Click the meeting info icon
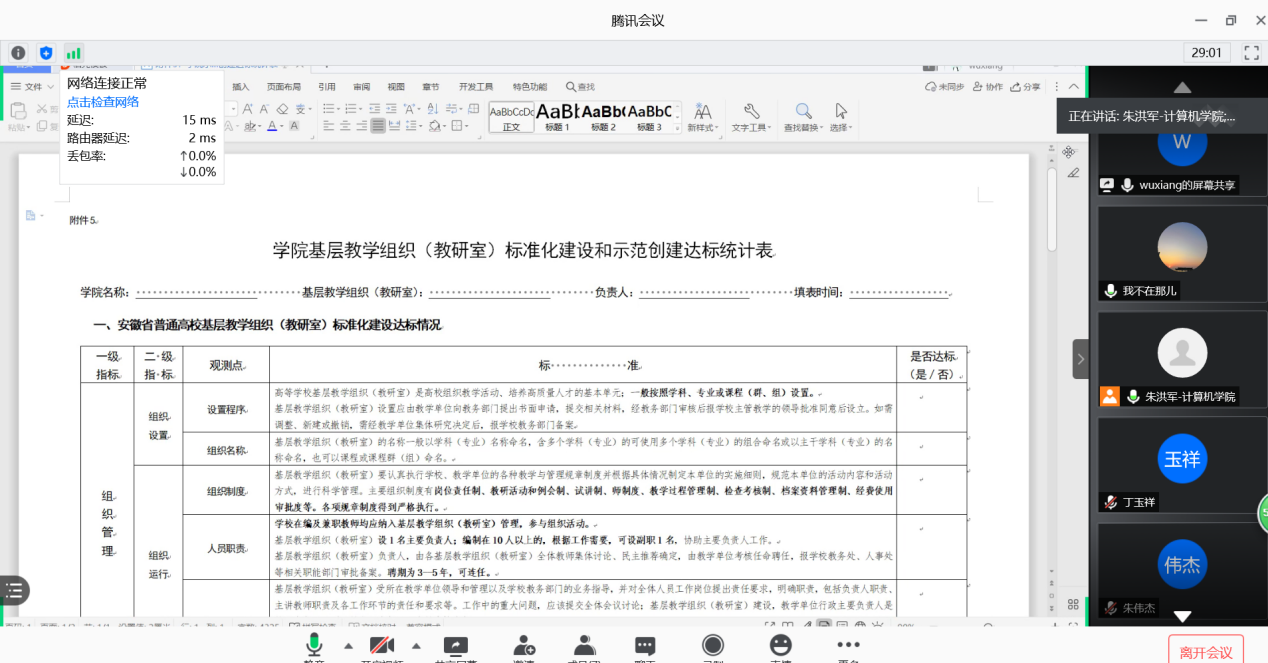The height and width of the screenshot is (663, 1268). click(x=18, y=53)
